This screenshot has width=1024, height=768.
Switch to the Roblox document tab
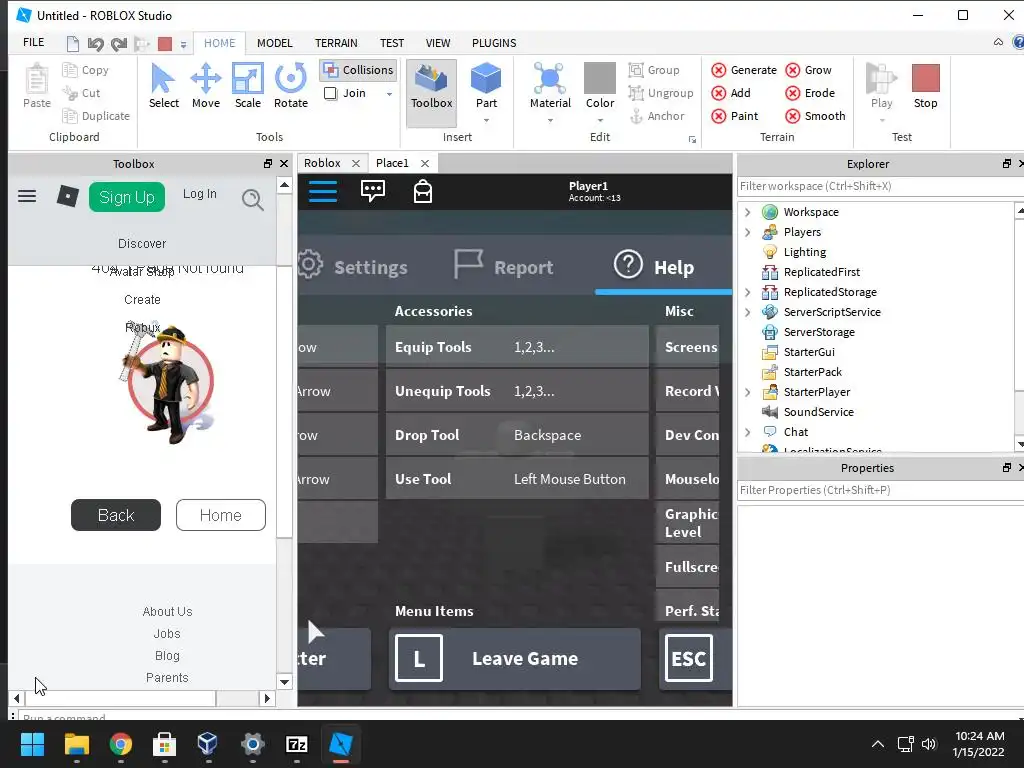323,163
